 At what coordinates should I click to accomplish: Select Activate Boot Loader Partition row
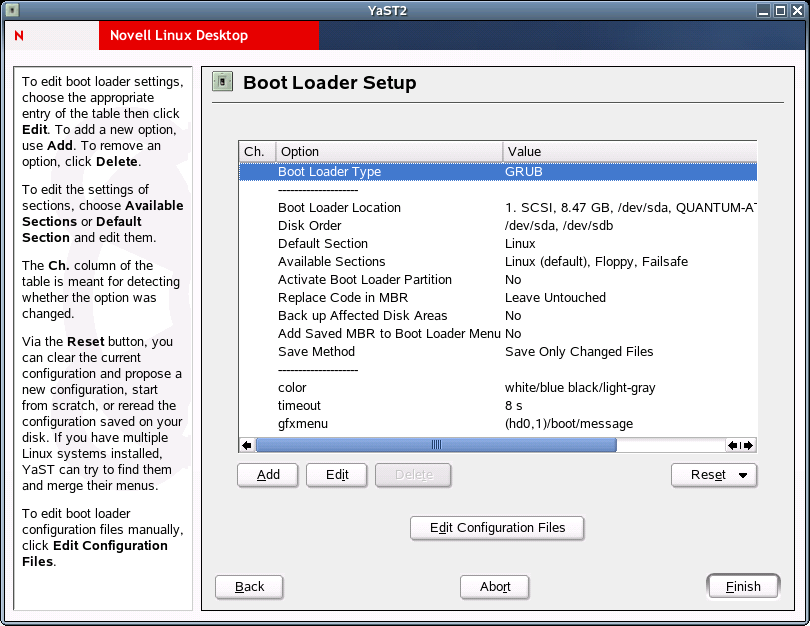pyautogui.click(x=498, y=280)
